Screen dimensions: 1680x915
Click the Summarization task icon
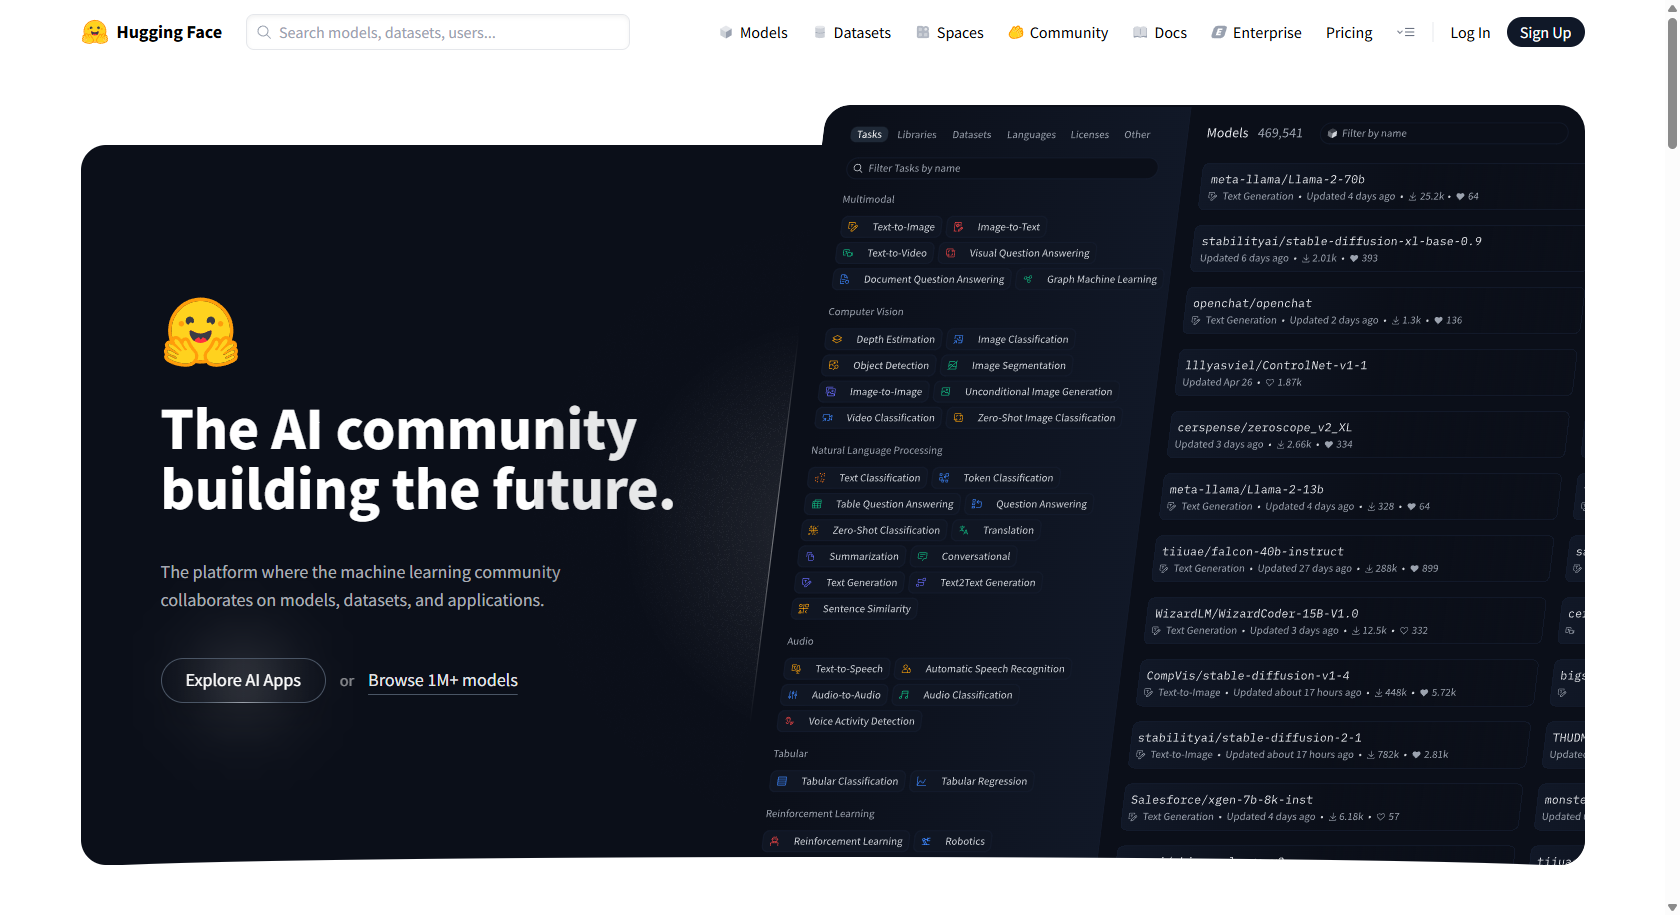click(x=810, y=556)
